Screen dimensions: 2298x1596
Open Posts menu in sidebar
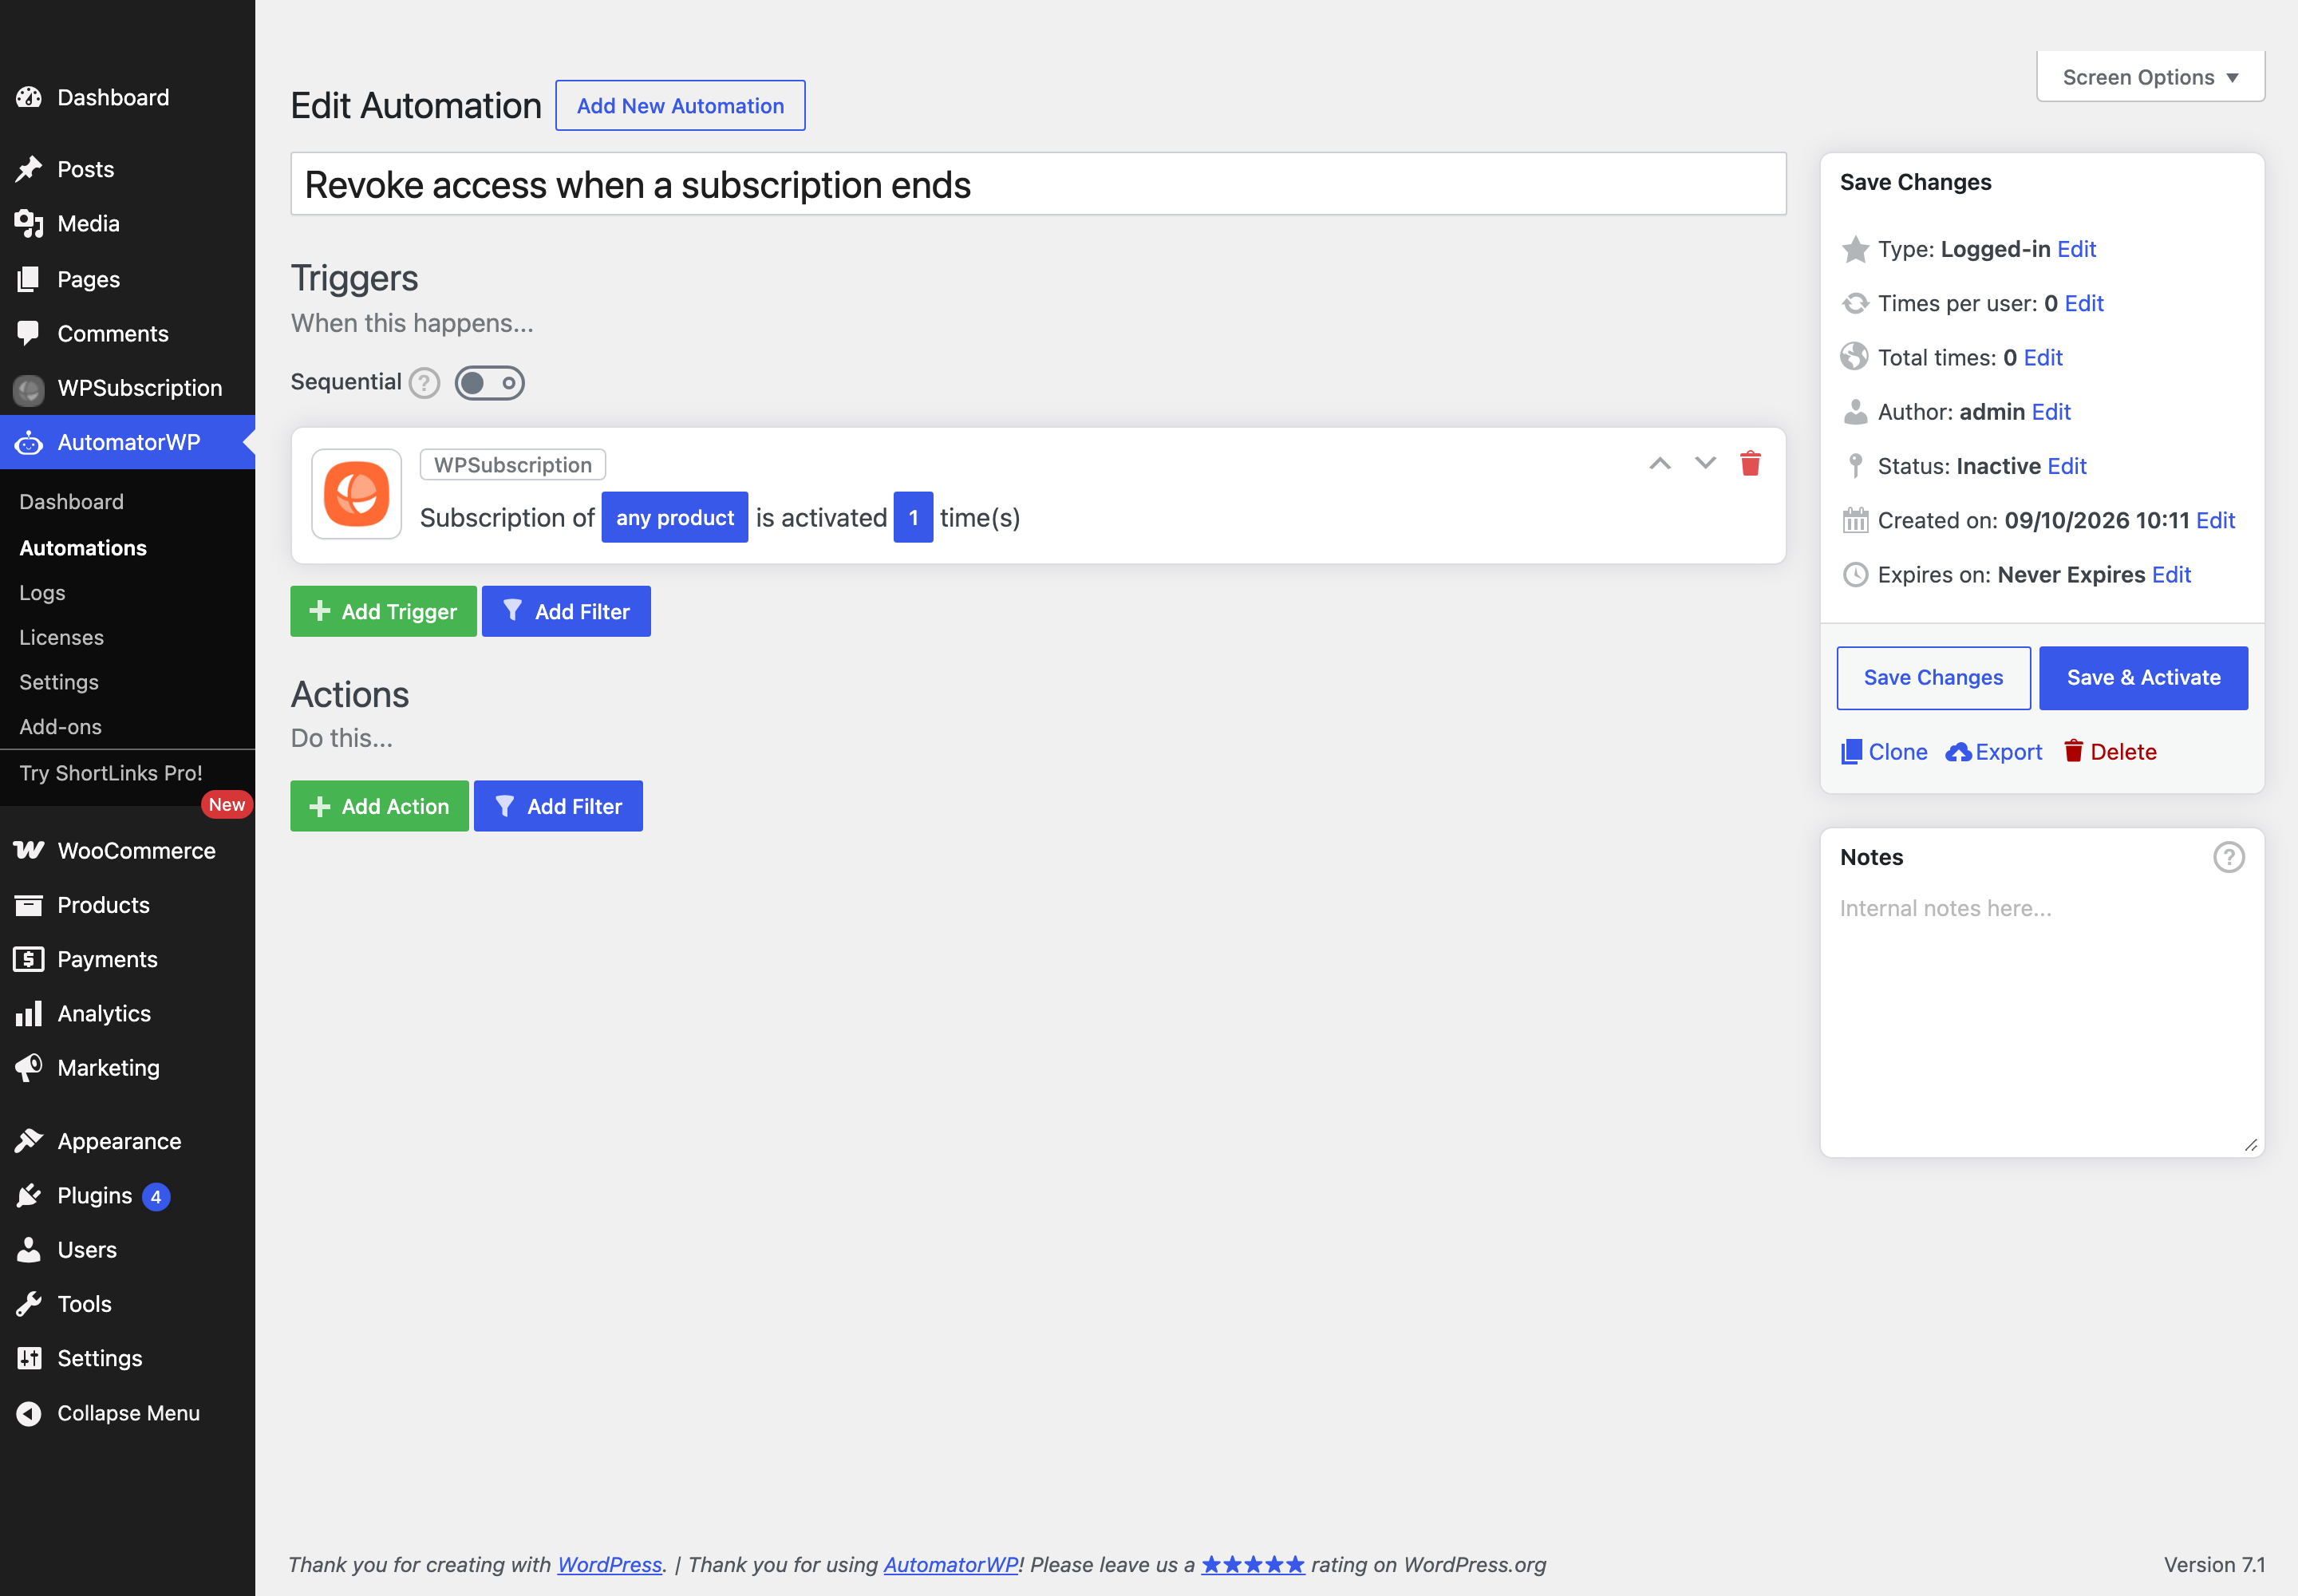127,170
